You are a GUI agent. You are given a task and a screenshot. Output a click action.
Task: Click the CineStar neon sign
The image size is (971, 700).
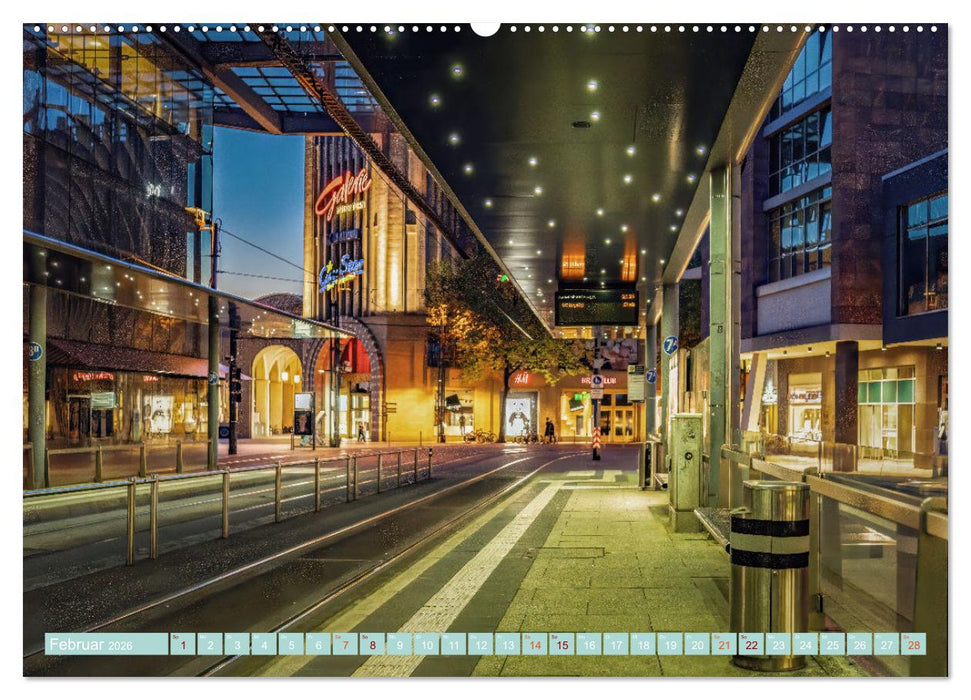(x=343, y=269)
